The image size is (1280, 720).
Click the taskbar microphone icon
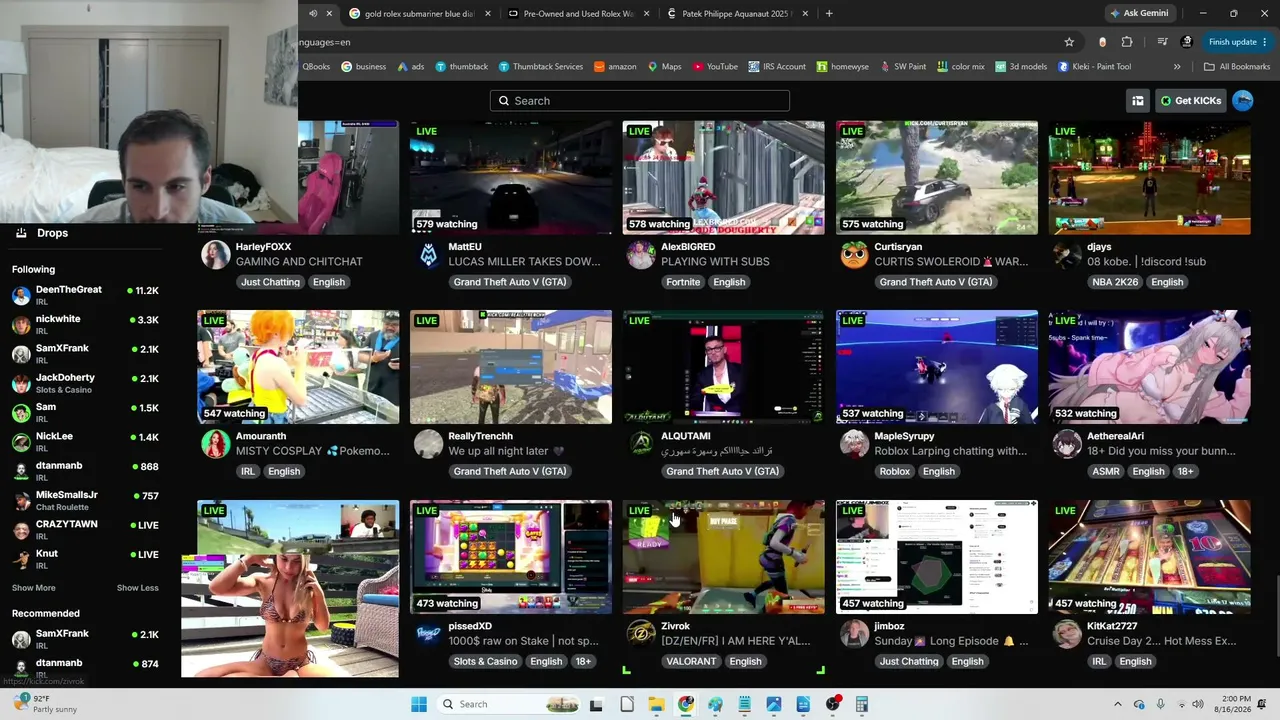click(x=1160, y=704)
